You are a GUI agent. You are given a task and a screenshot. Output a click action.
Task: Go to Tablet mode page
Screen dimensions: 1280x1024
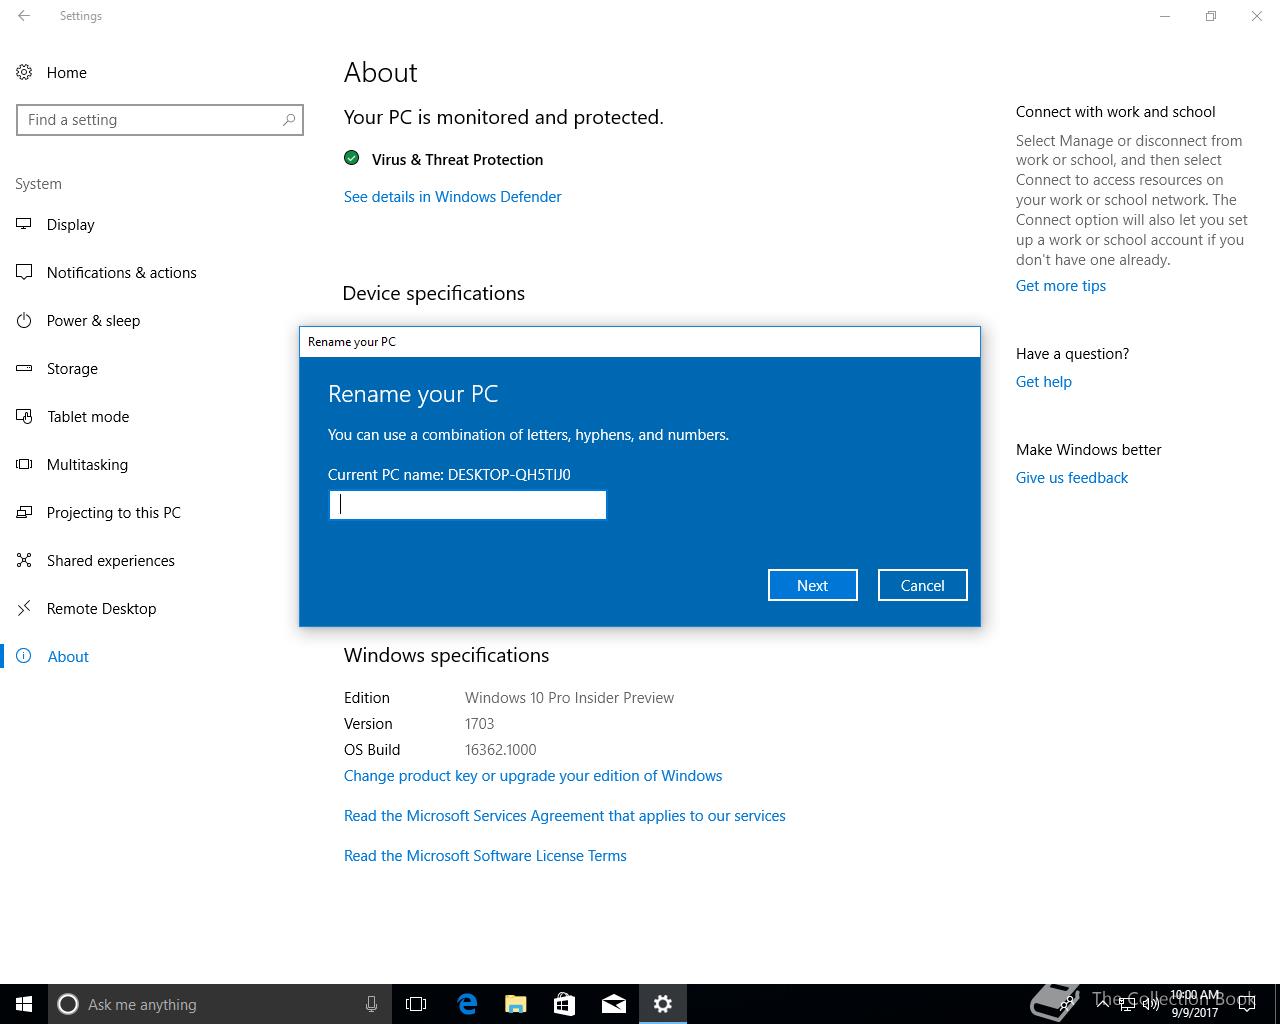coord(88,416)
